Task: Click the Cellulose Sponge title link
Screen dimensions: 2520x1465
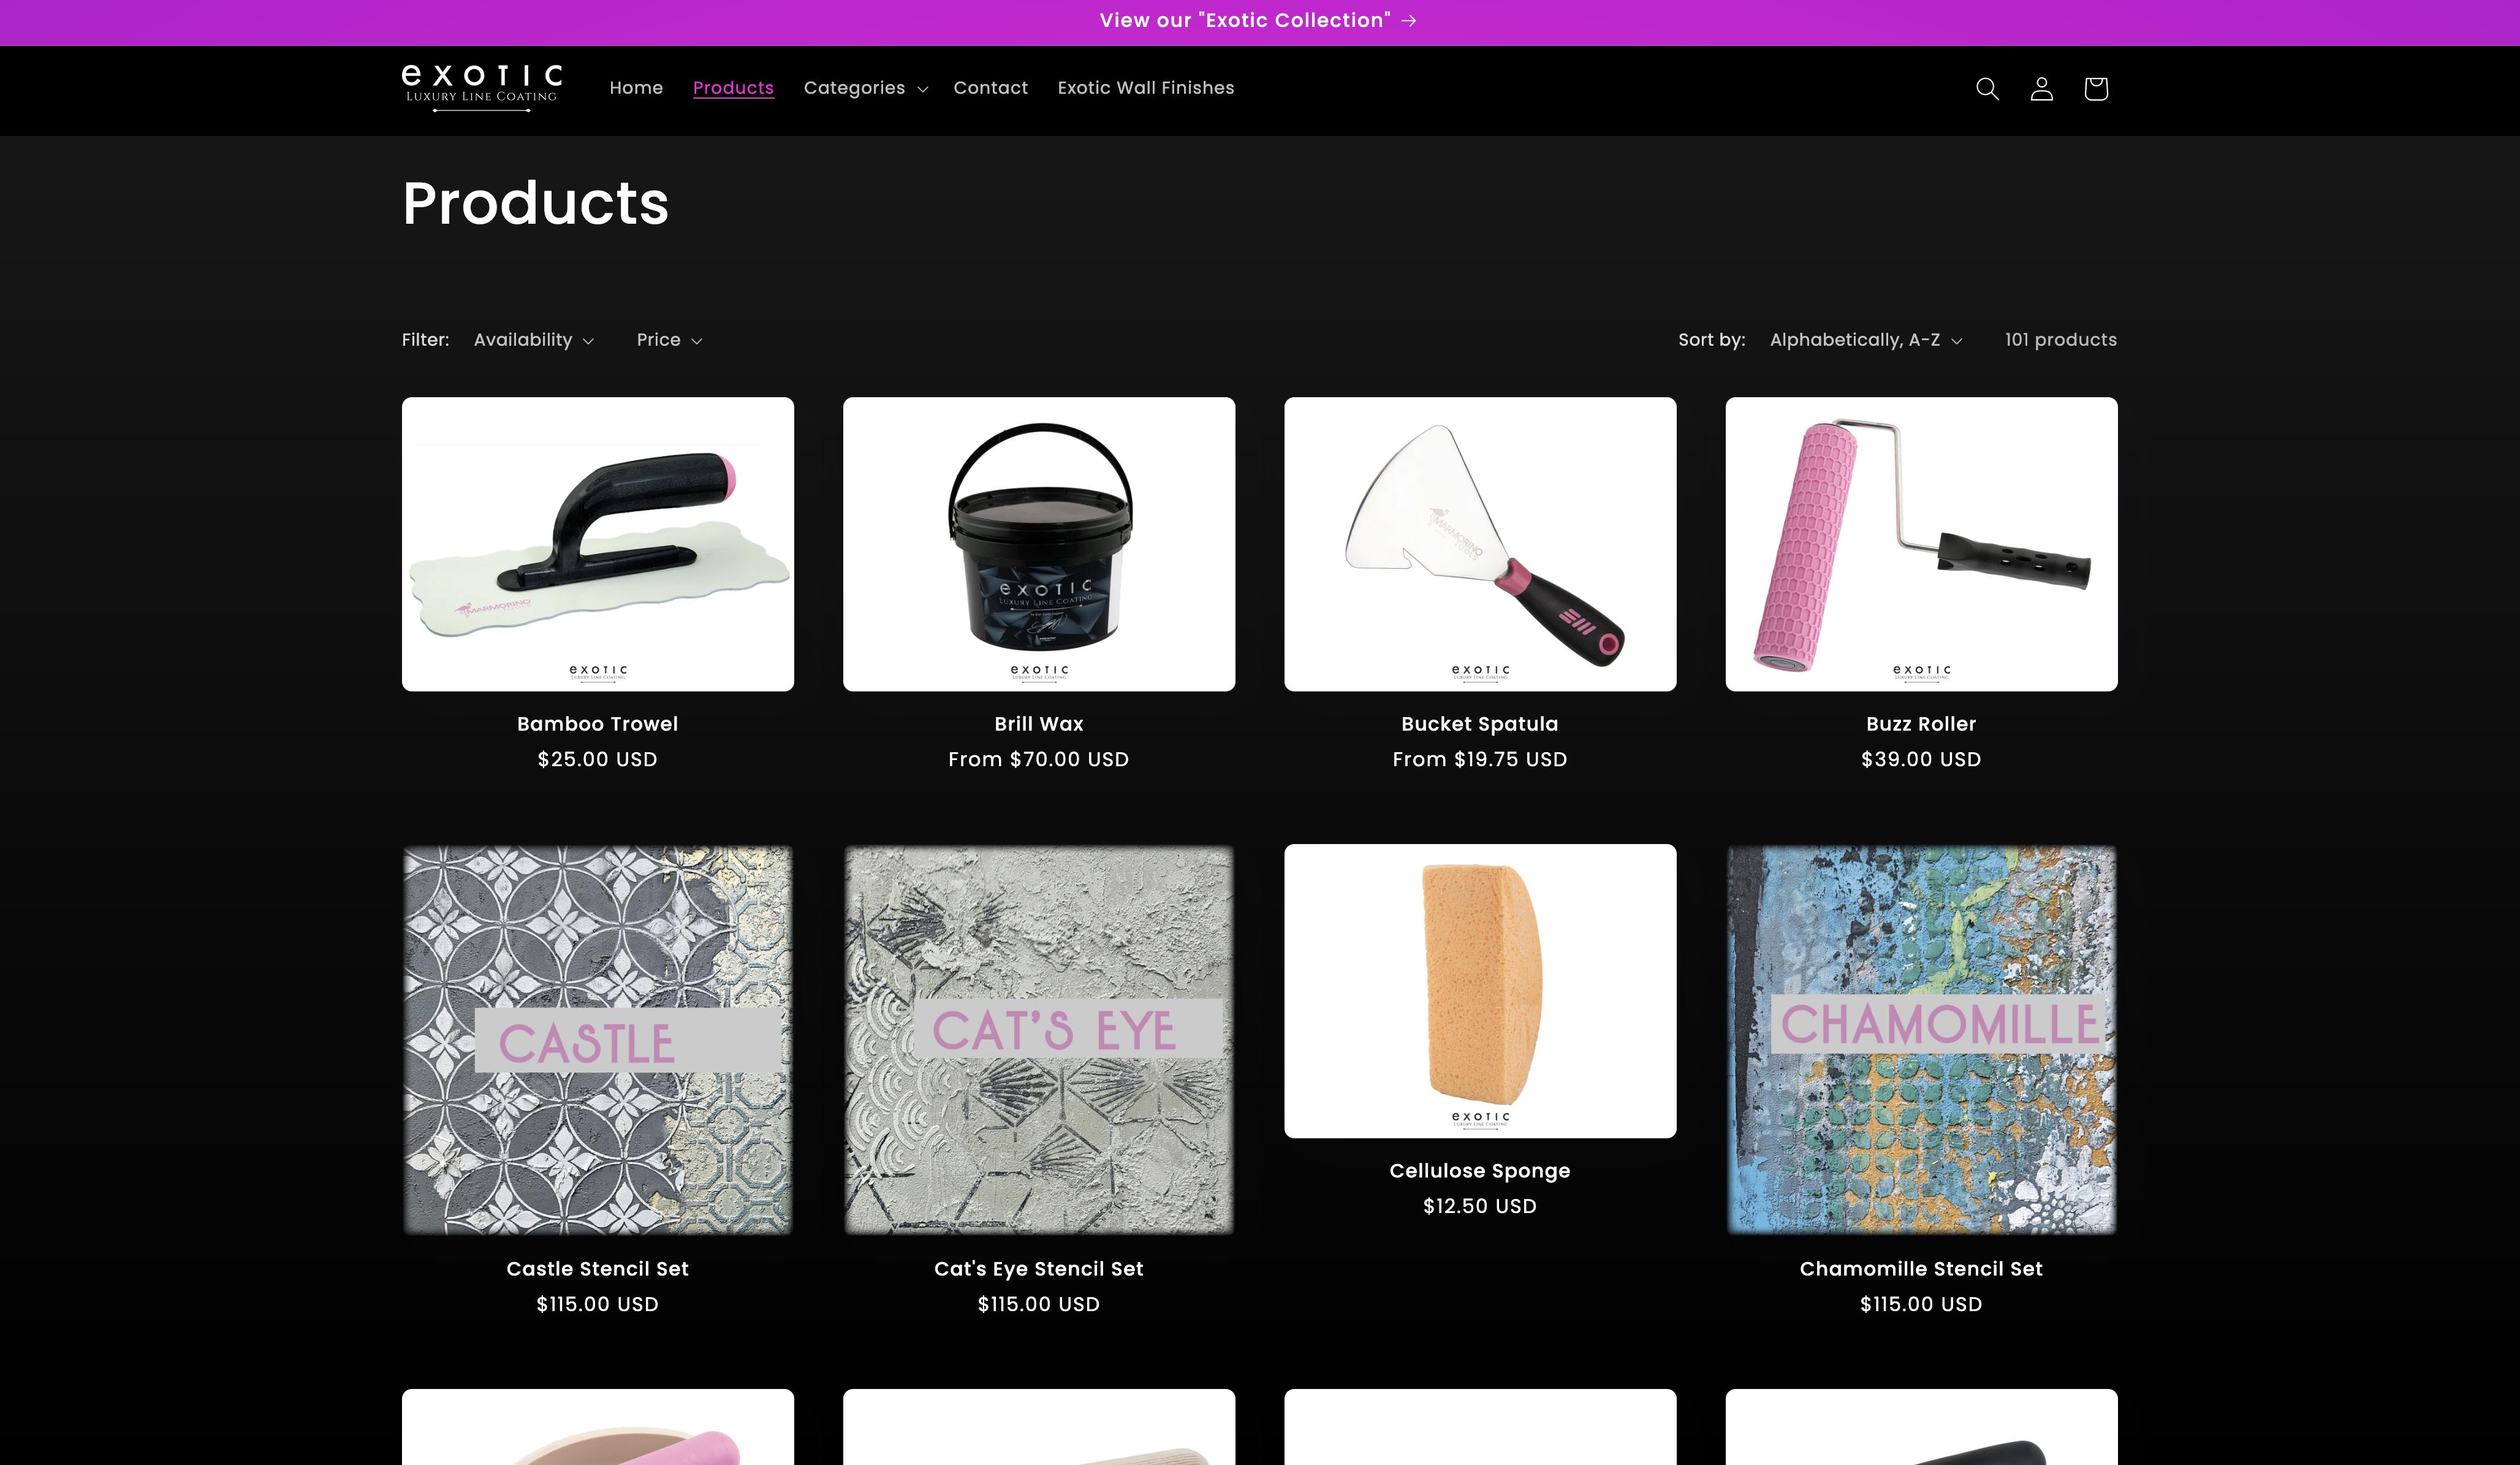Action: pyautogui.click(x=1480, y=1171)
